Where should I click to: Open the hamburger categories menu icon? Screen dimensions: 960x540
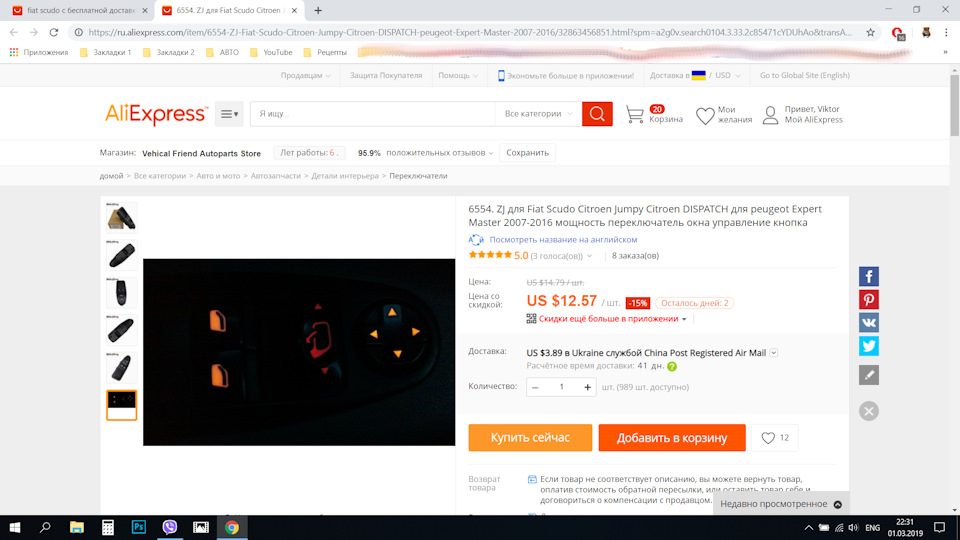229,114
